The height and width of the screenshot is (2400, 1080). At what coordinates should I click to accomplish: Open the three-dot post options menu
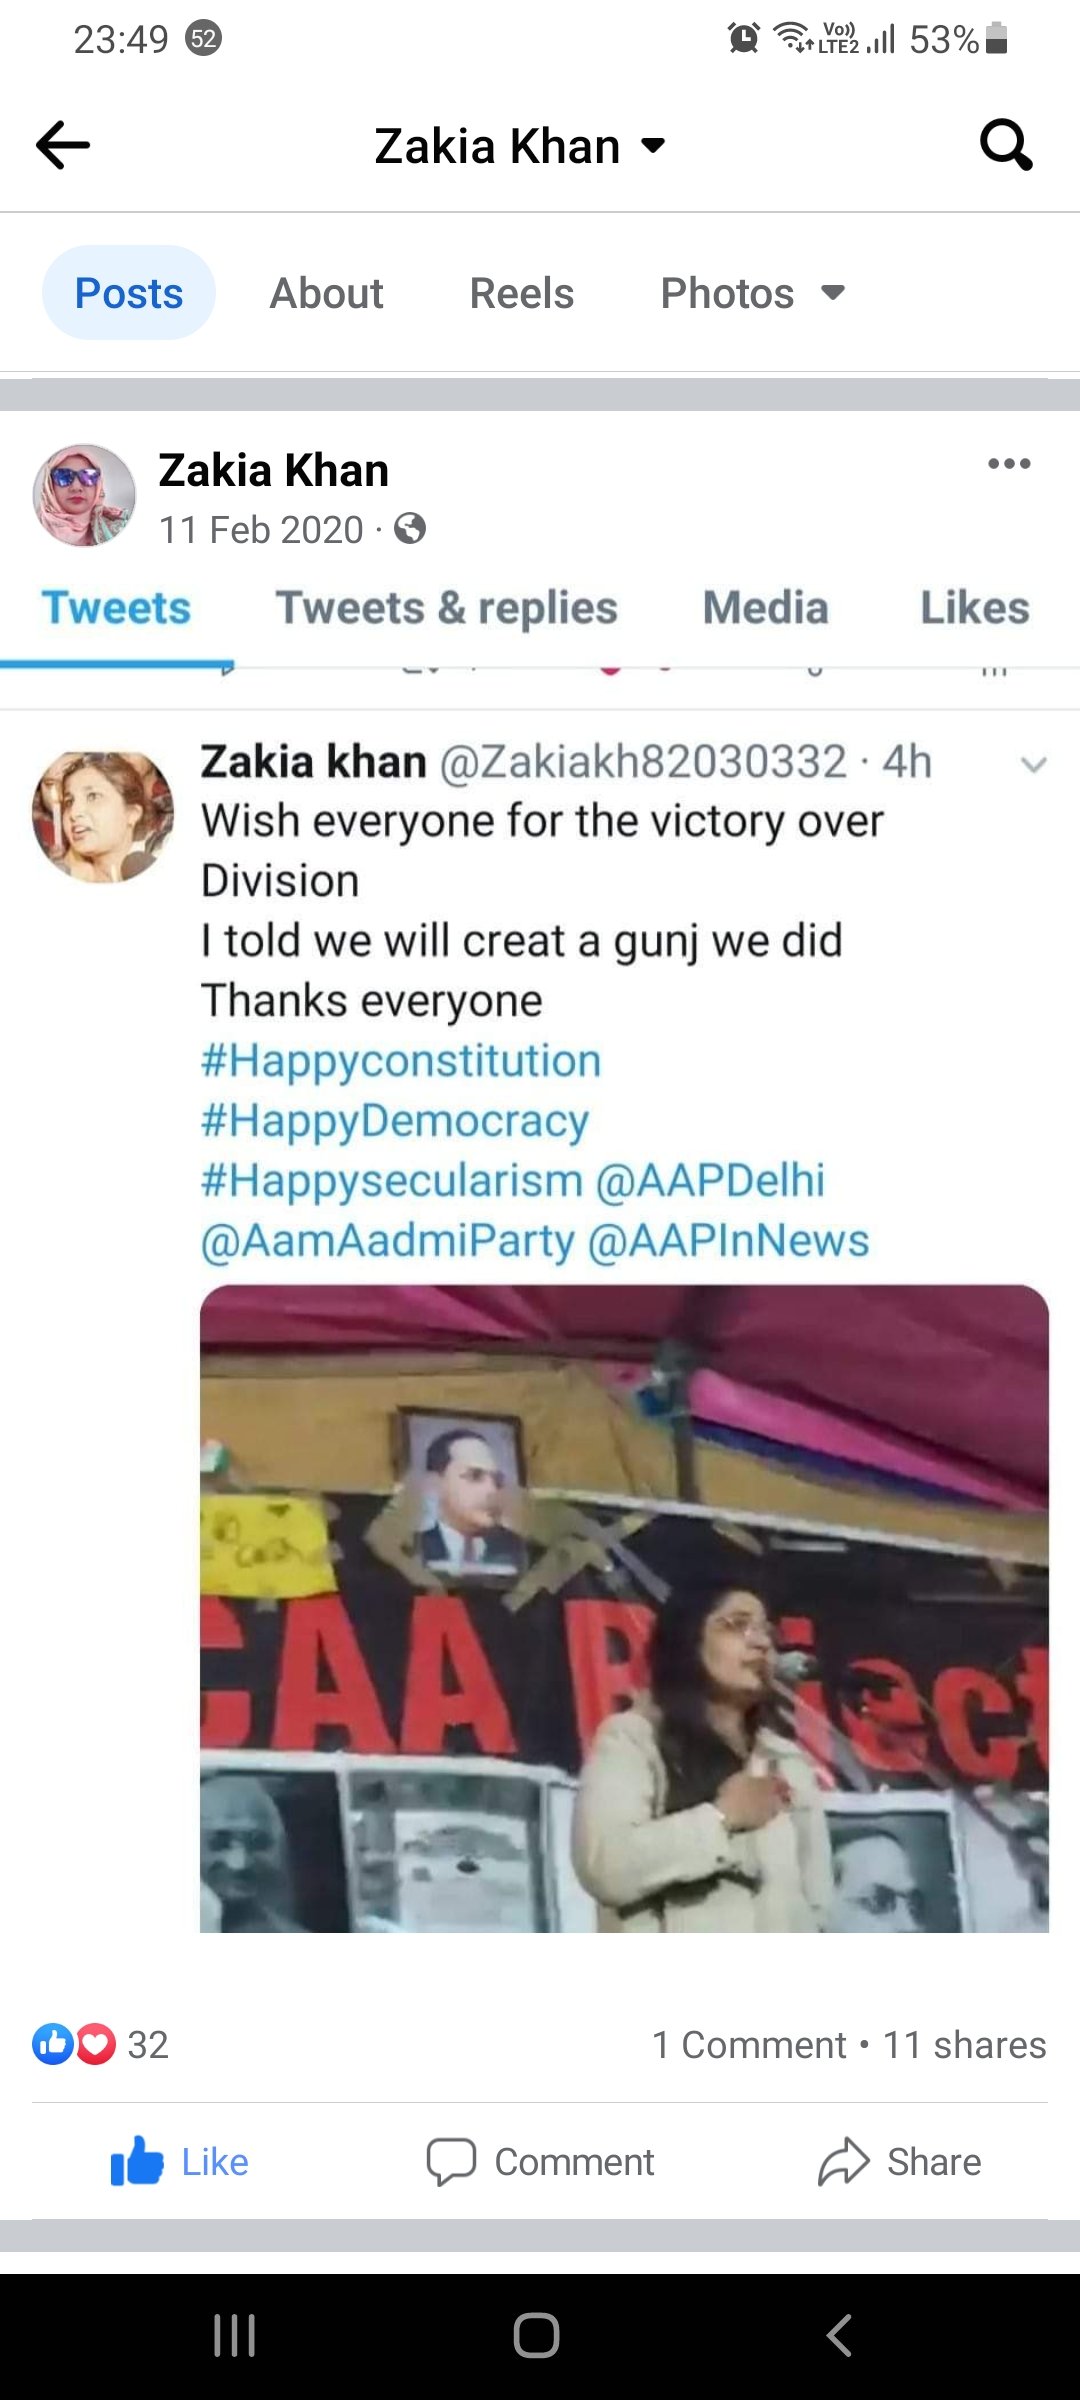pyautogui.click(x=1008, y=464)
